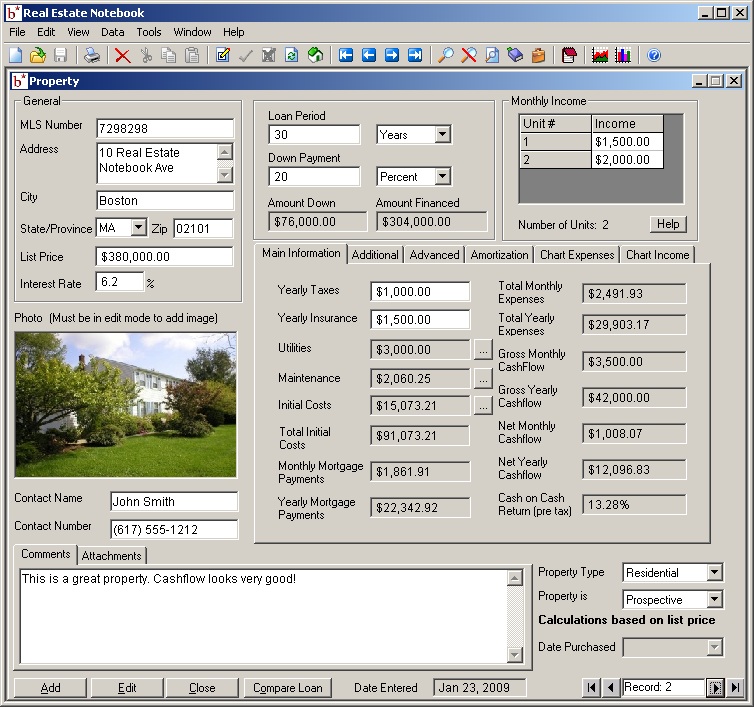
Task: Click the Yearly Taxes input field
Action: [420, 292]
